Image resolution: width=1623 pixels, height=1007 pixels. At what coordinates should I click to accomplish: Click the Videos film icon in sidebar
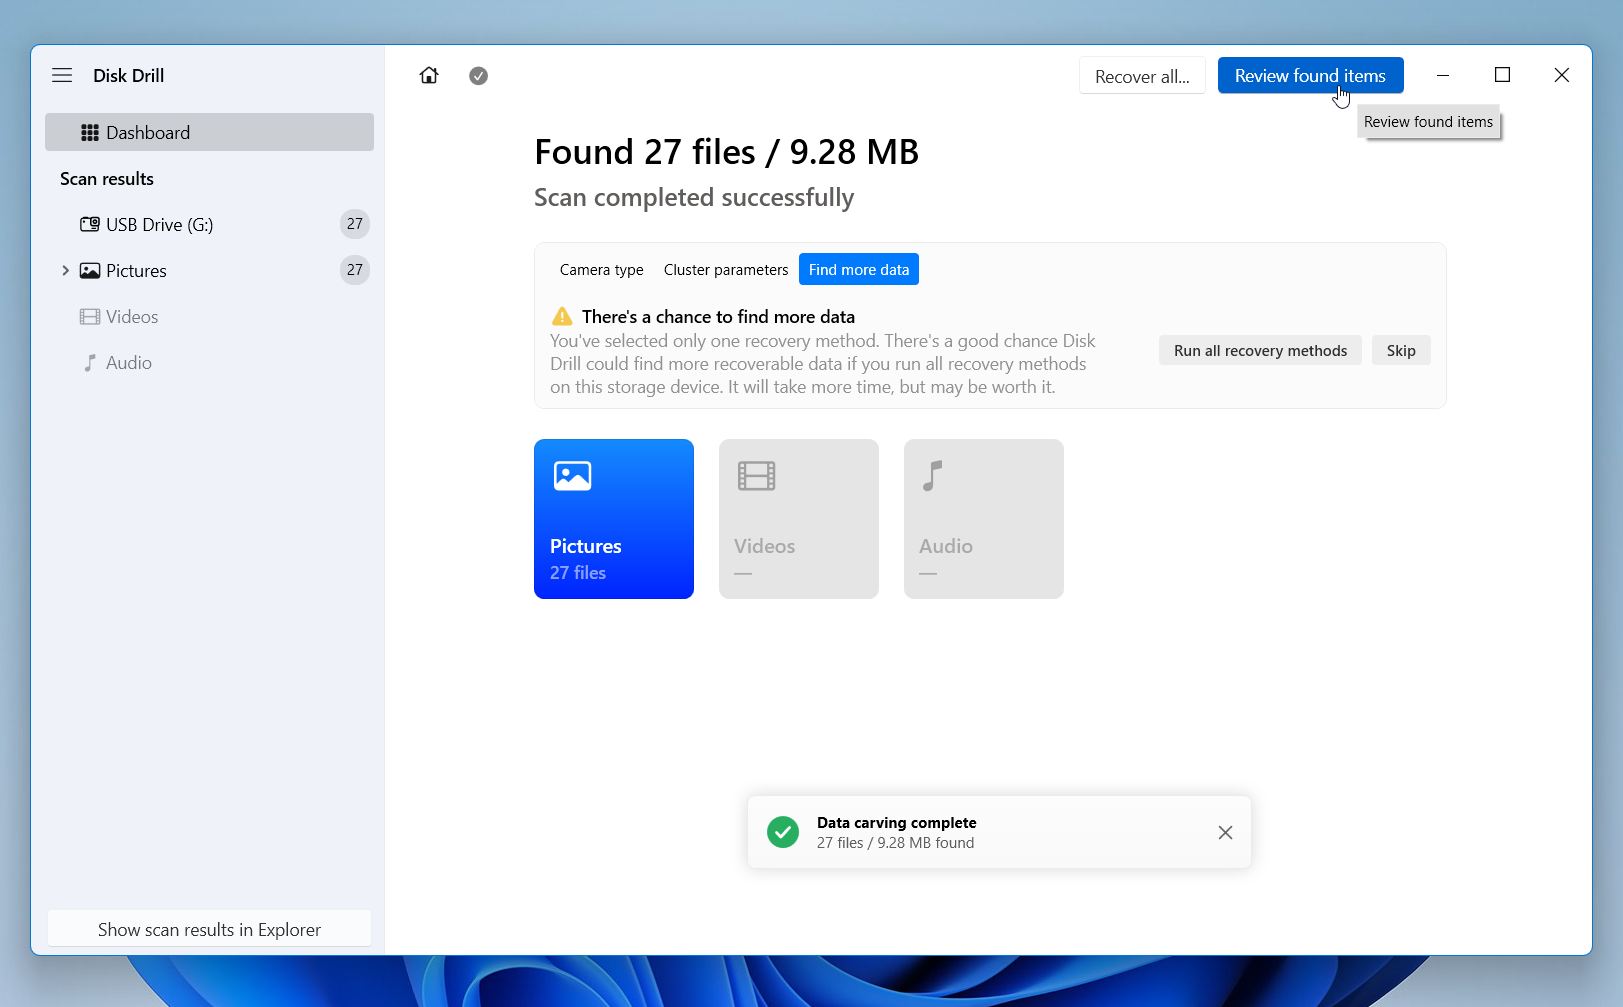(x=89, y=316)
